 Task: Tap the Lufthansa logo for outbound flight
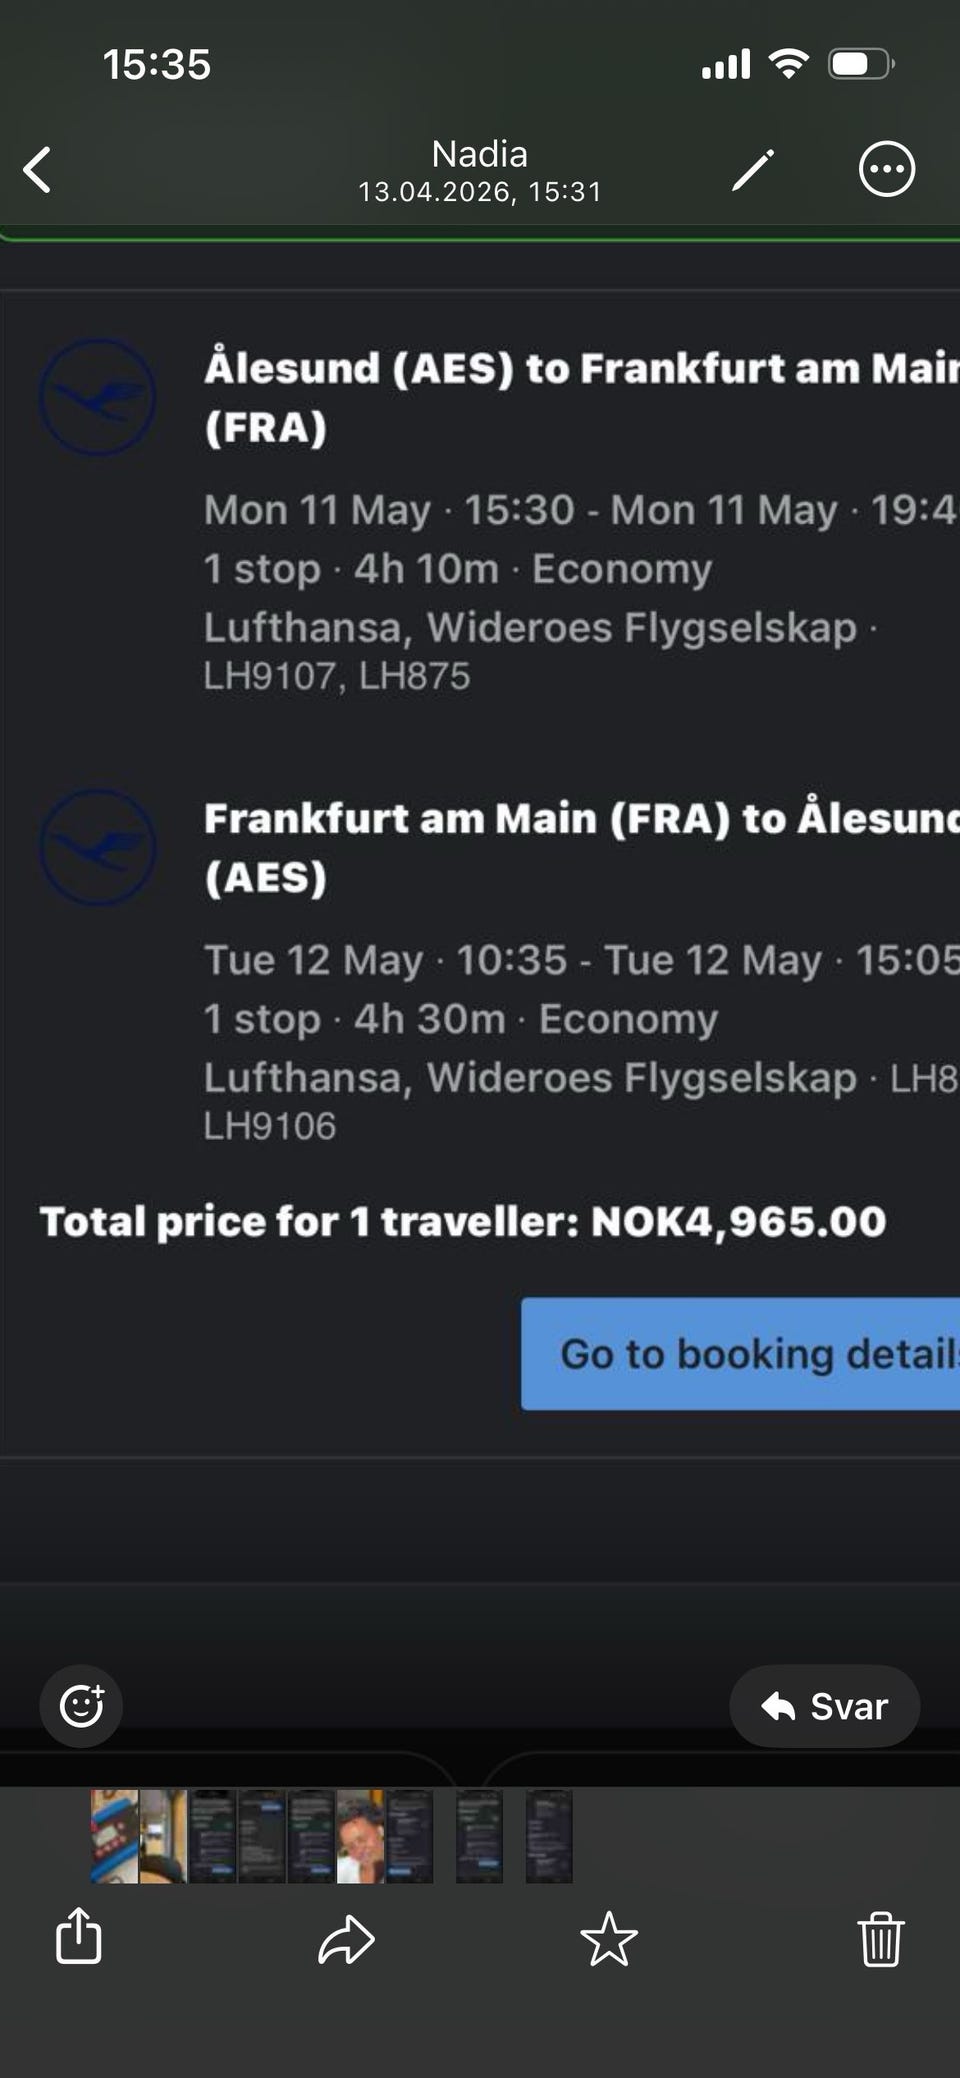[97, 397]
